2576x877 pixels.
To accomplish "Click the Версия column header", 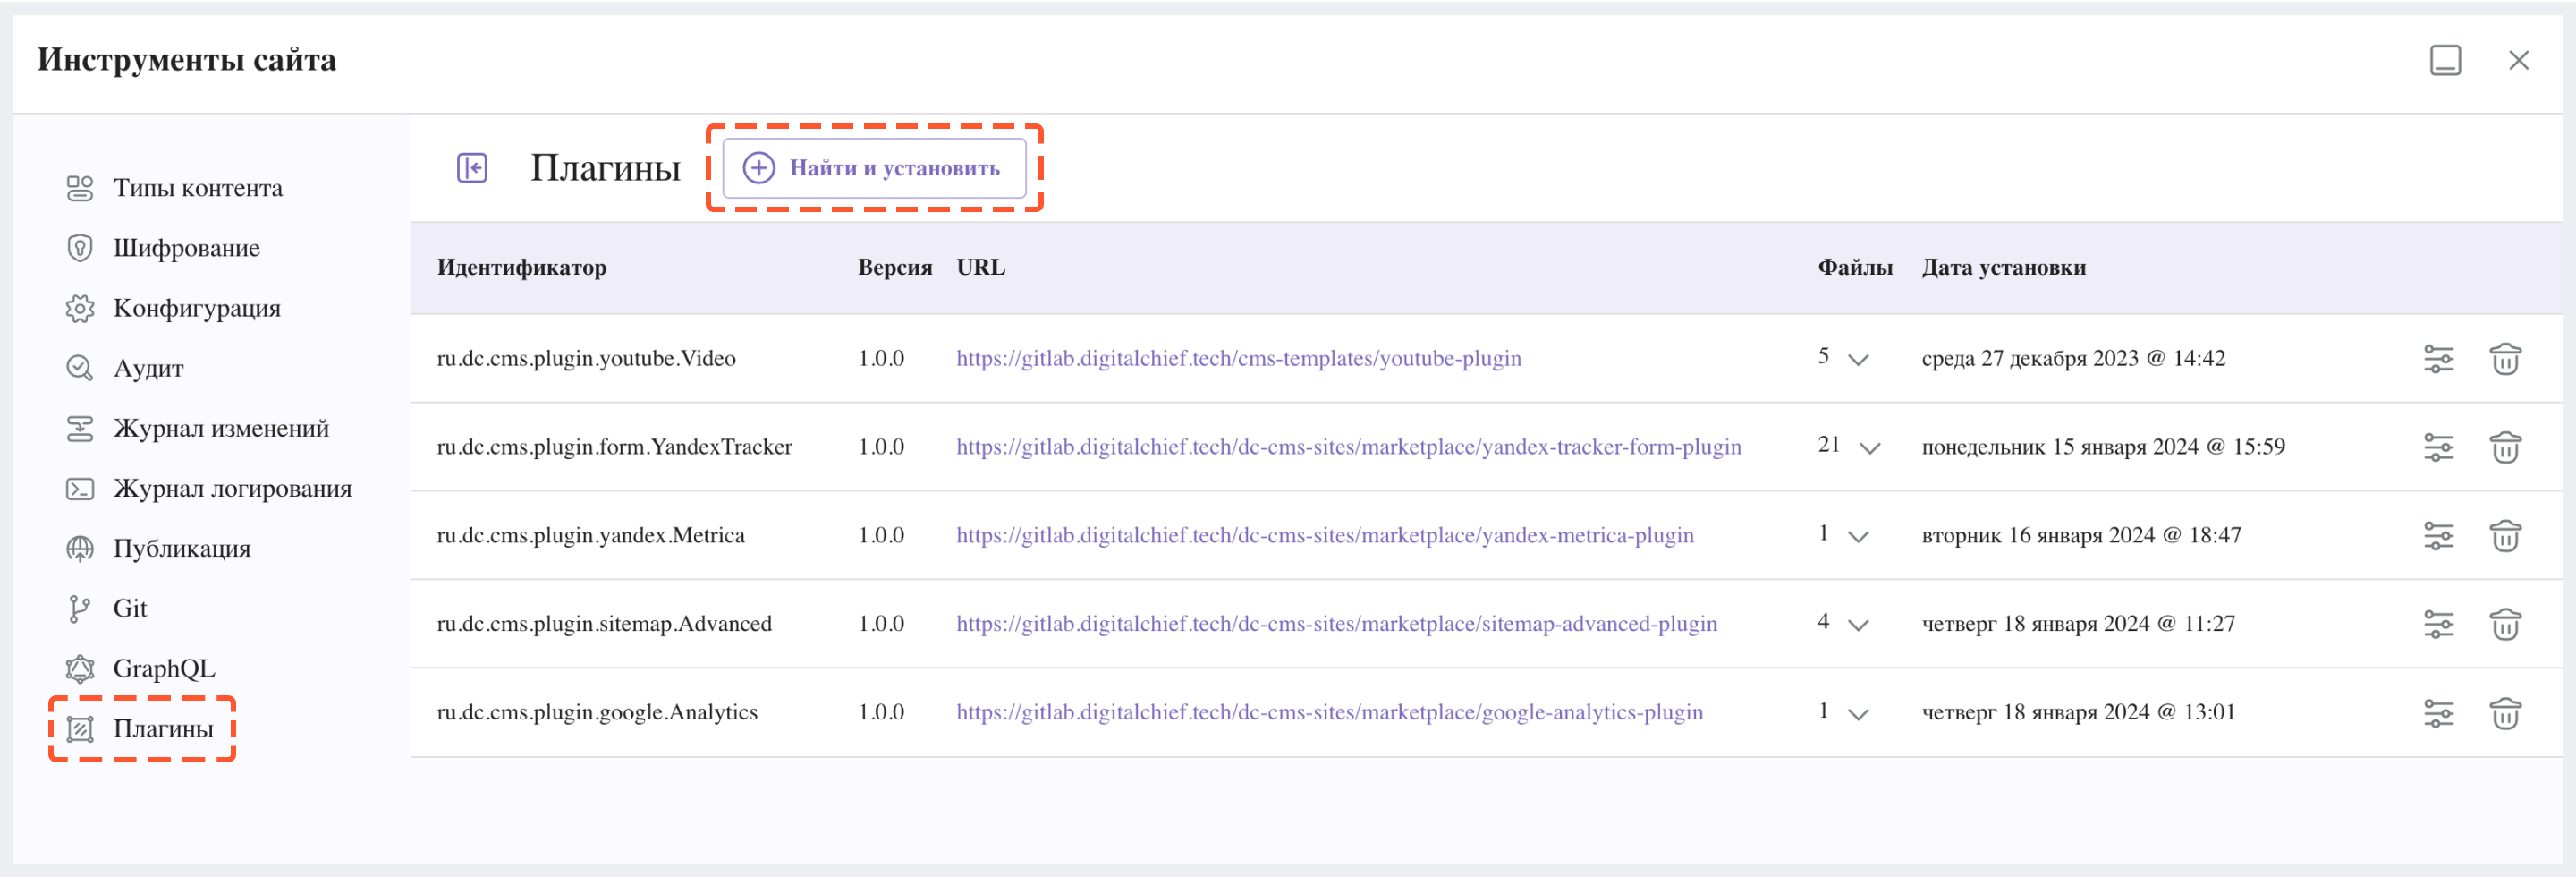I will pos(895,267).
